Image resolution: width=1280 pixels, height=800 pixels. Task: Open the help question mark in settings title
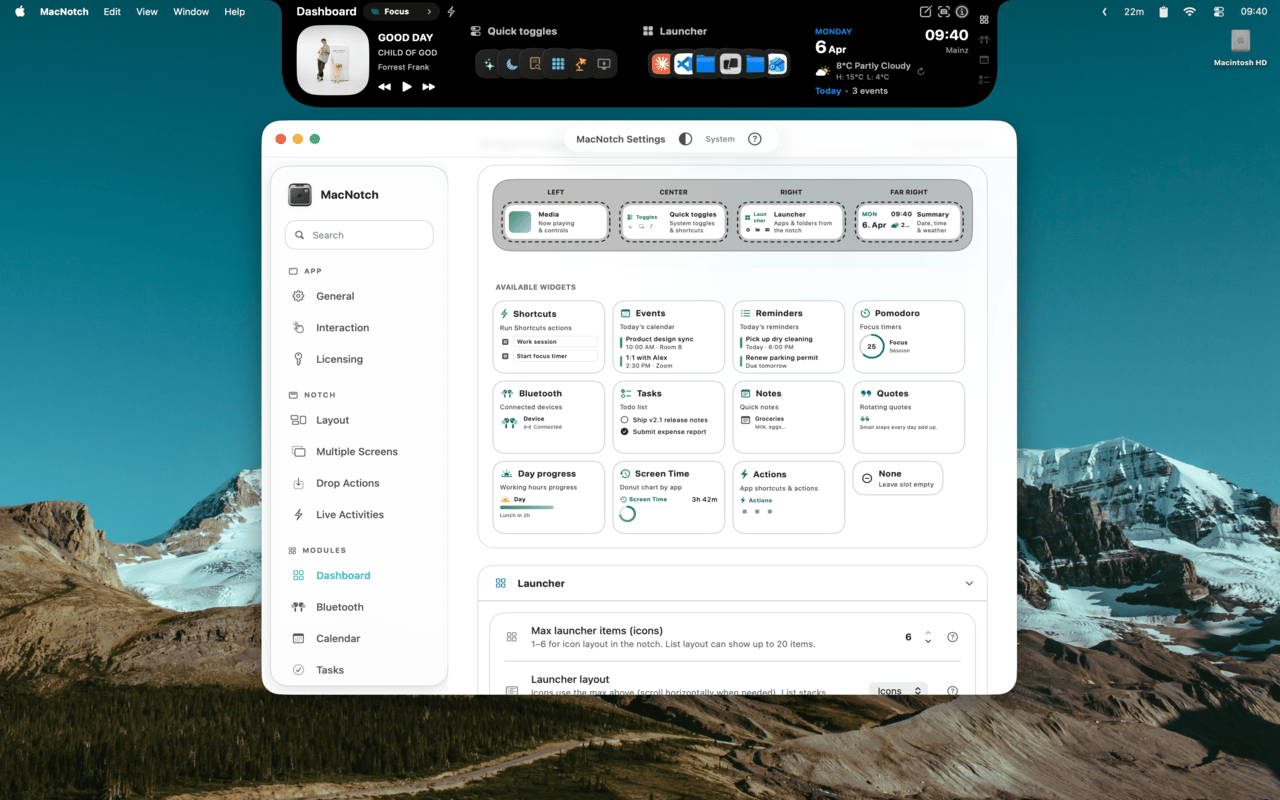[755, 139]
